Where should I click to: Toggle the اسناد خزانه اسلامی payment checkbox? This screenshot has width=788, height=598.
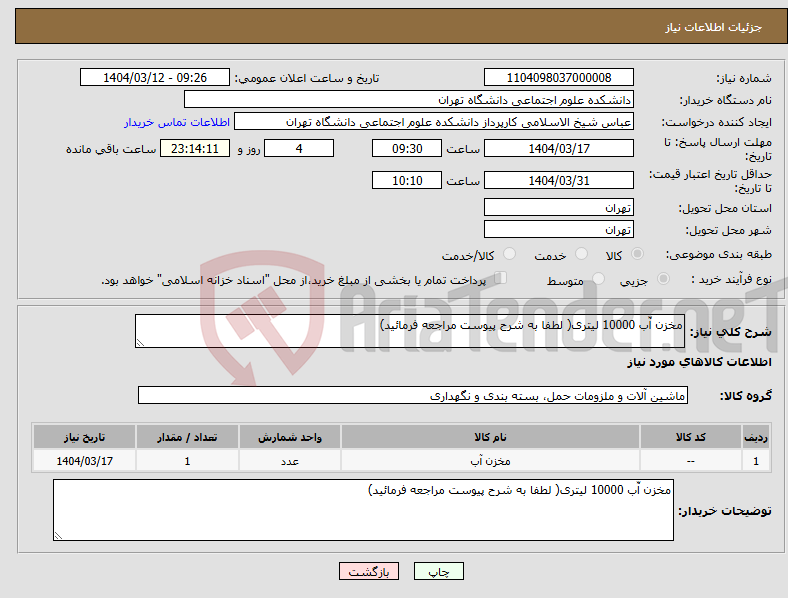point(501,277)
